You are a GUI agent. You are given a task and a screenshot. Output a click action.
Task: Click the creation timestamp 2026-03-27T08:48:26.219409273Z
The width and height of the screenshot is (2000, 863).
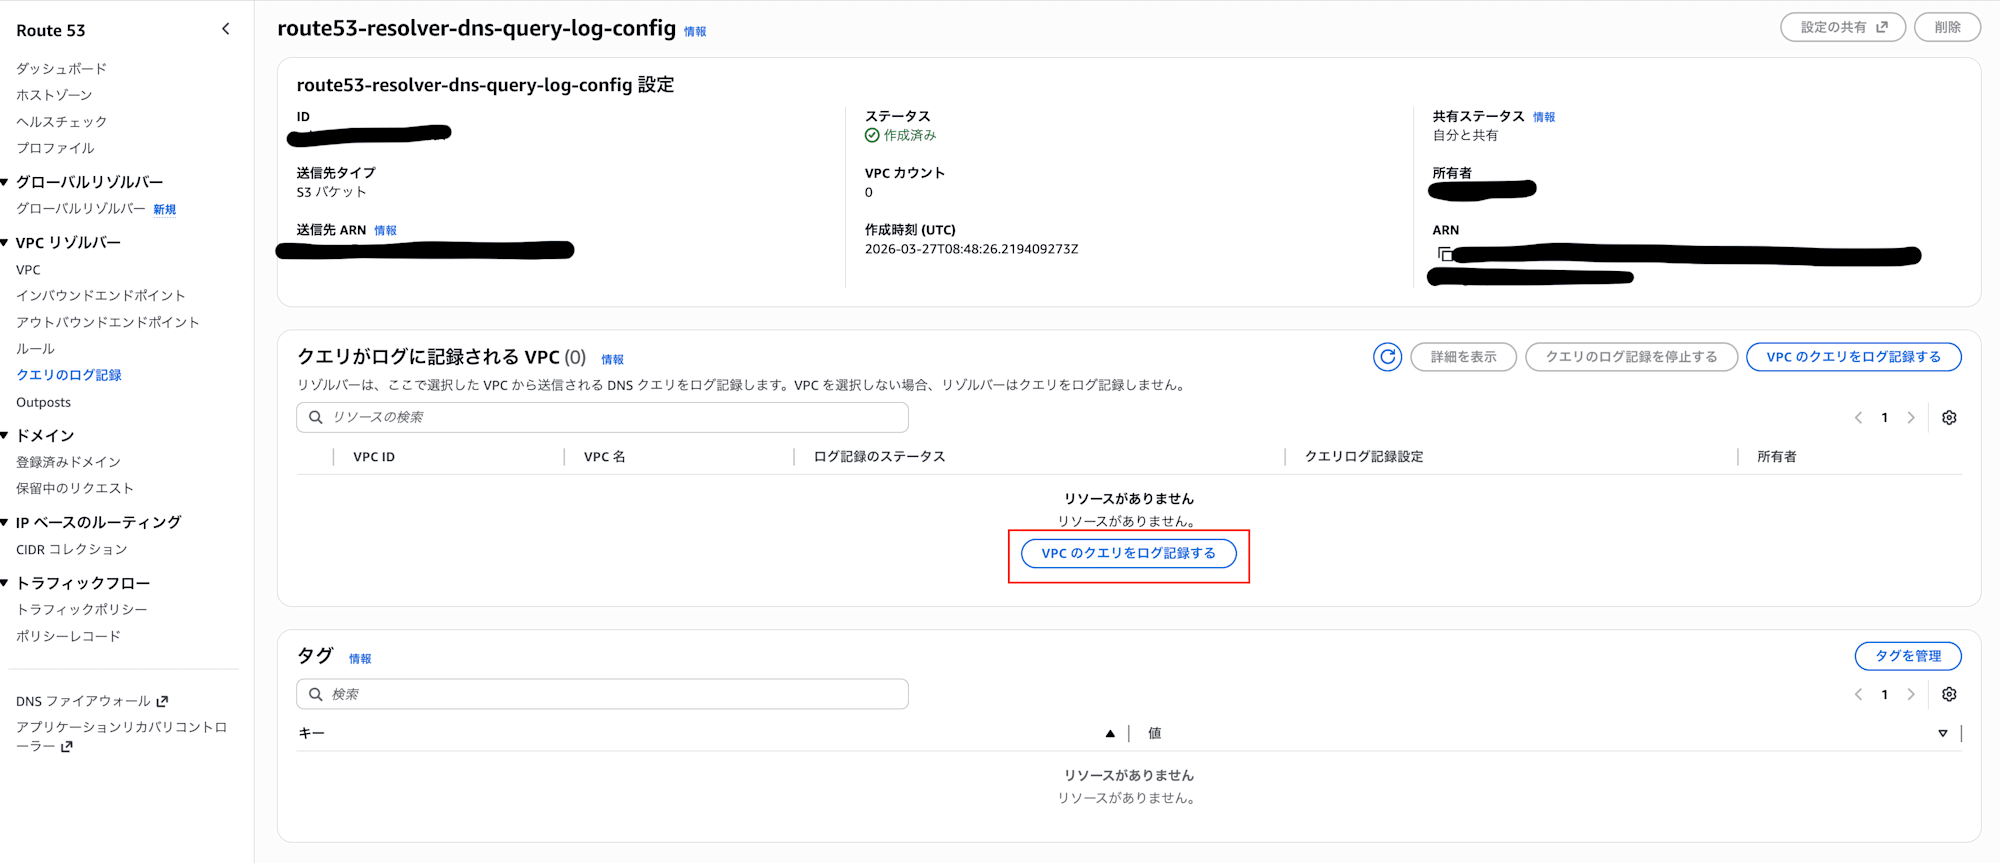click(971, 249)
